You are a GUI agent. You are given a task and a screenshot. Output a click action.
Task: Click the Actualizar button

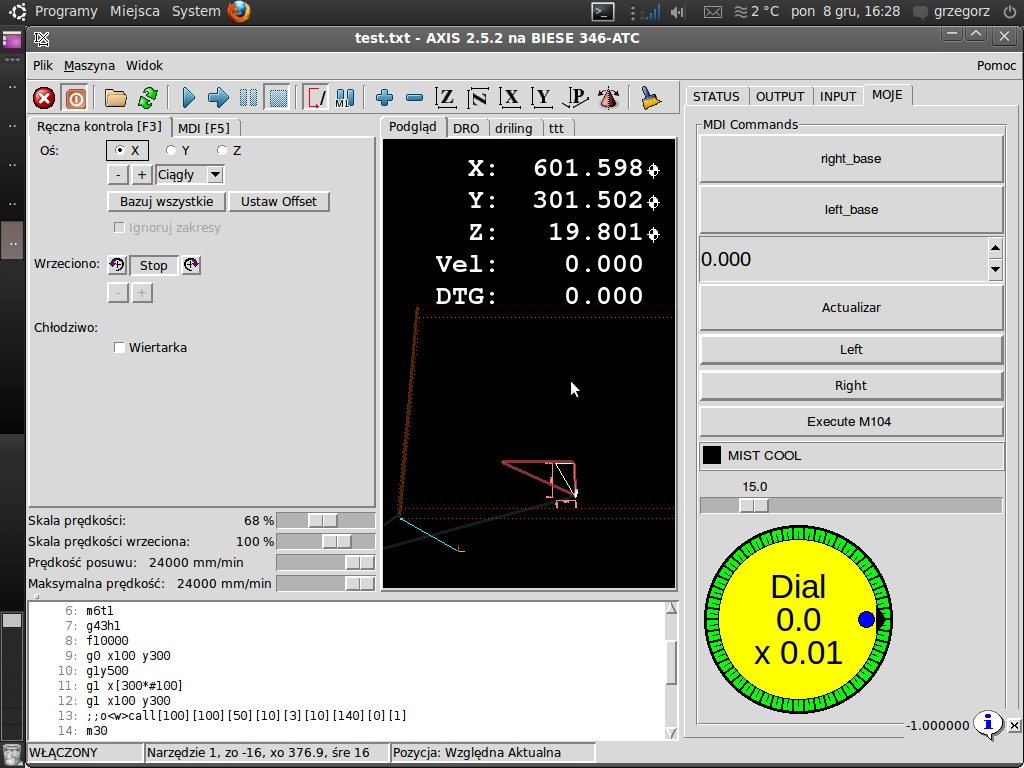click(x=851, y=308)
